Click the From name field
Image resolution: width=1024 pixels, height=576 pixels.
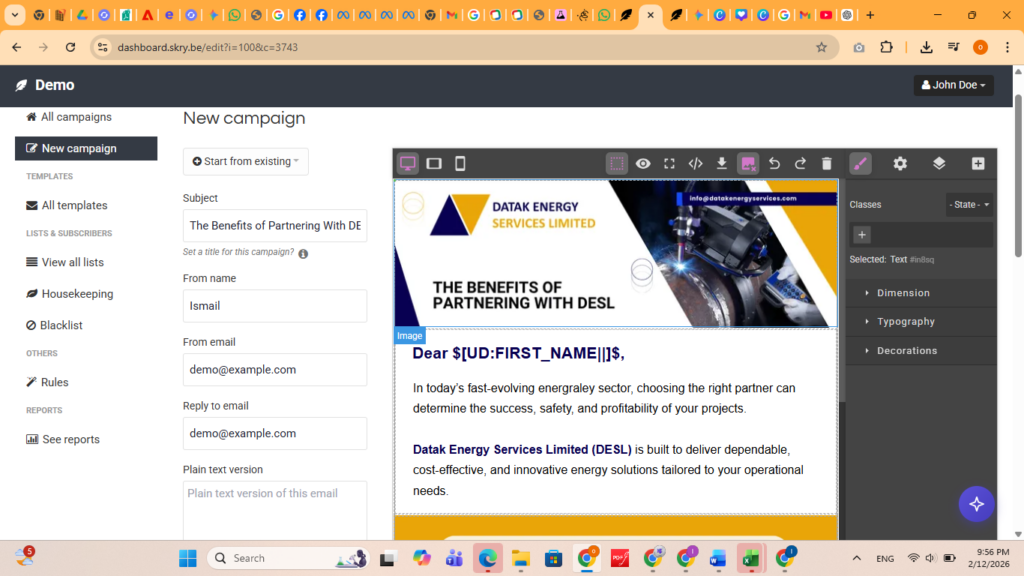[275, 306]
